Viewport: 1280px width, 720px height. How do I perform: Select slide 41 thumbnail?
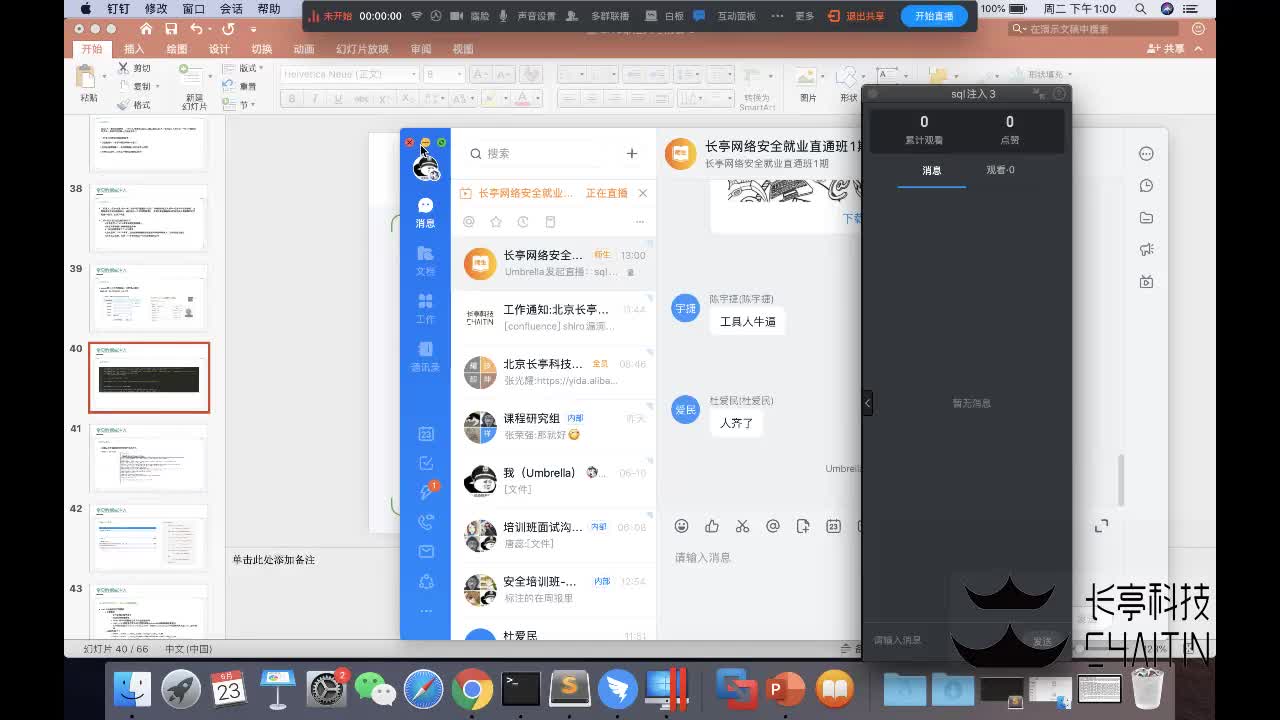tap(149, 458)
